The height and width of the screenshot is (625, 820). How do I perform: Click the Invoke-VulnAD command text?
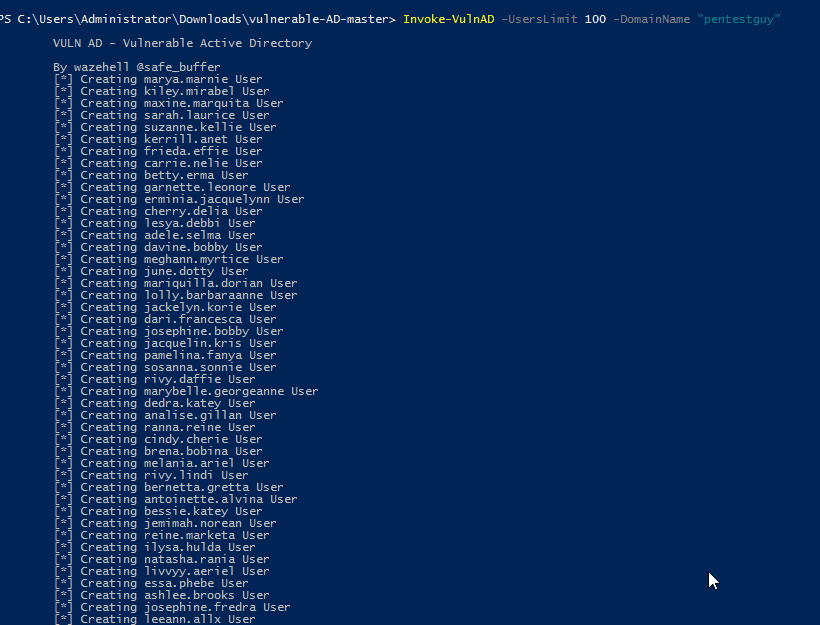[448, 19]
